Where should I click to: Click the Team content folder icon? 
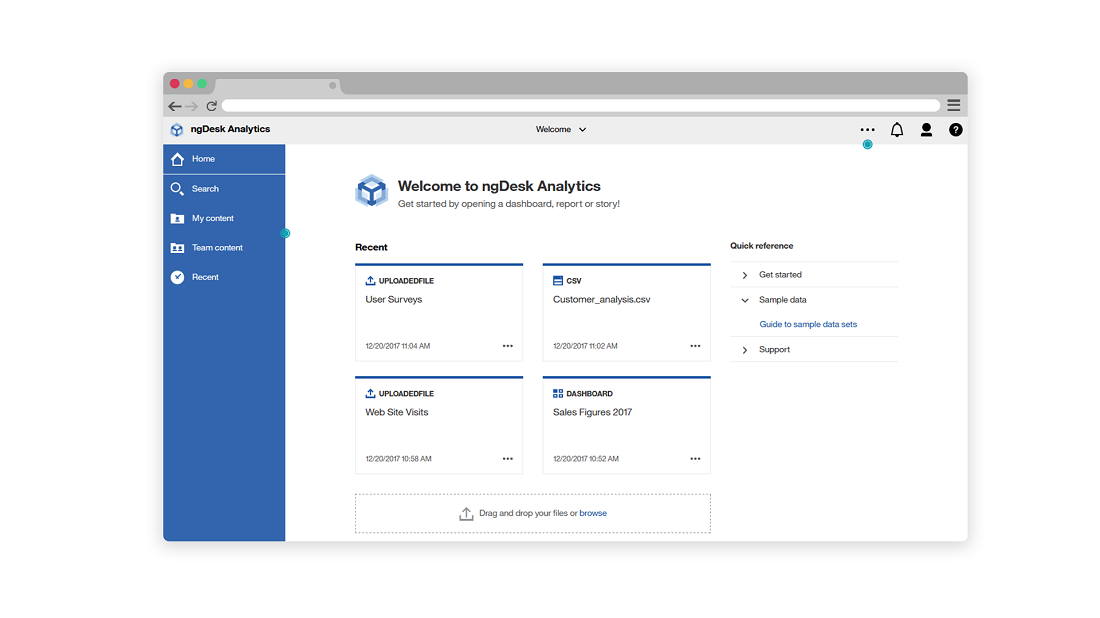coord(177,248)
